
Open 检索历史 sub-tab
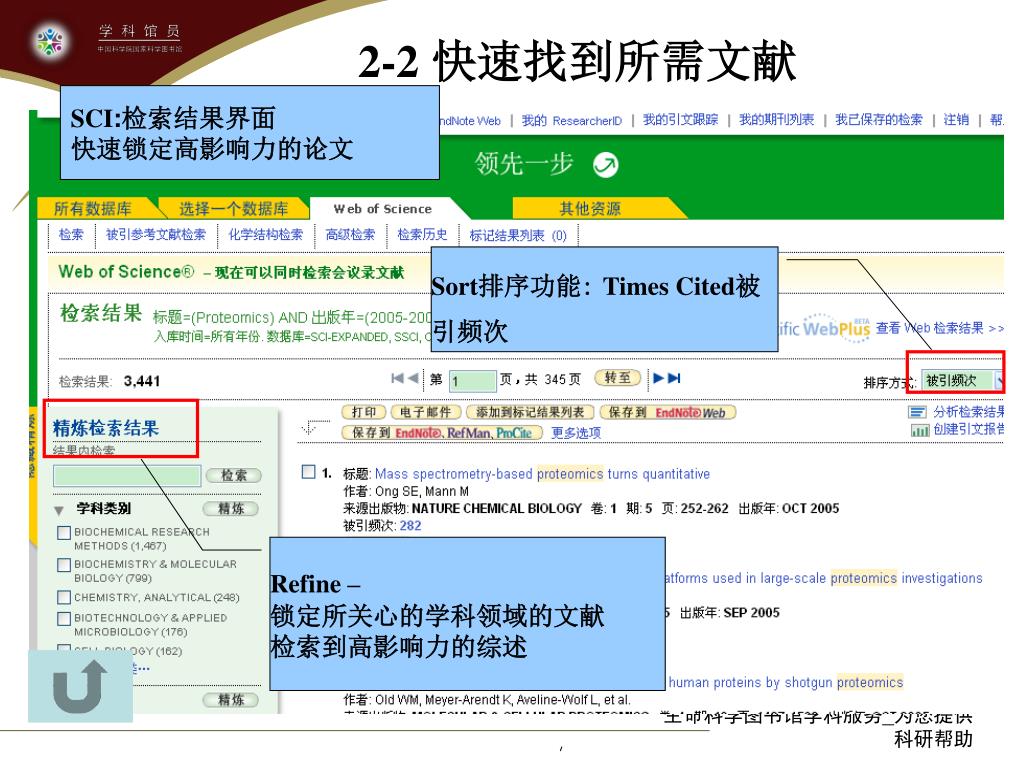422,234
